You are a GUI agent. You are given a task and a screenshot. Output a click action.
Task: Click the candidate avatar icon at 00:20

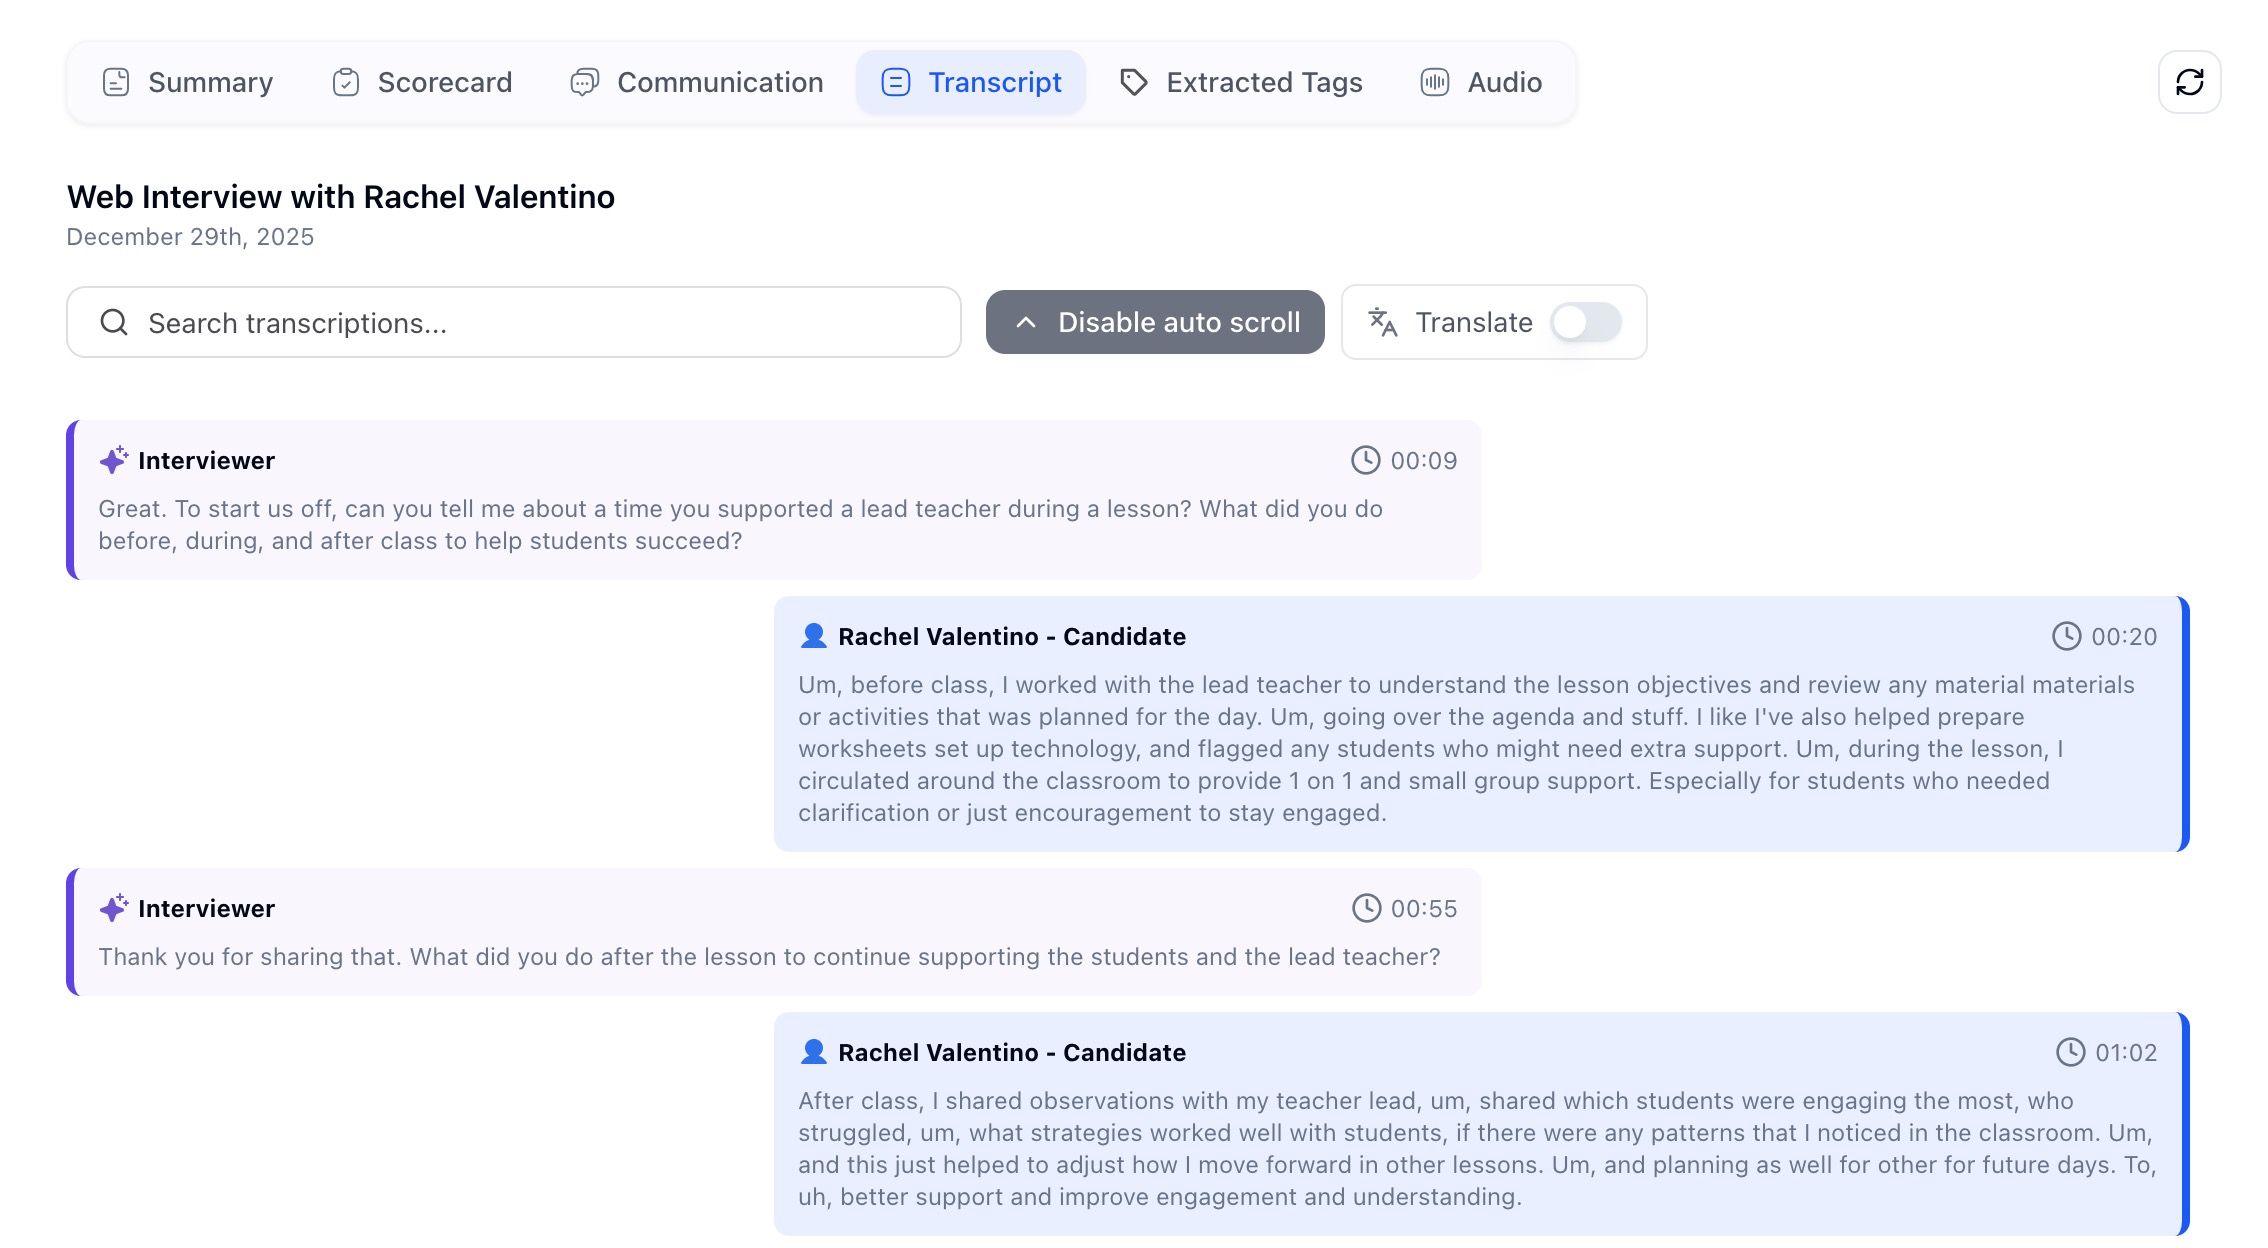point(813,636)
